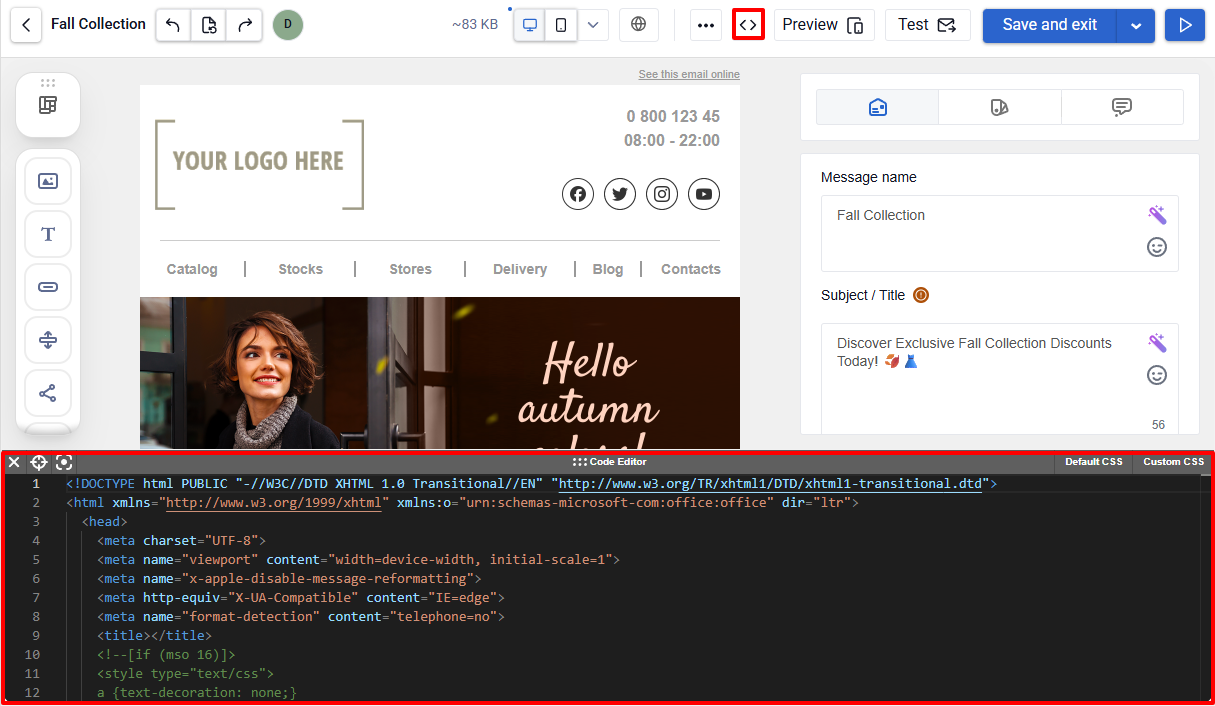Select the Button block icon in sidebar
The height and width of the screenshot is (706, 1215).
click(x=48, y=287)
